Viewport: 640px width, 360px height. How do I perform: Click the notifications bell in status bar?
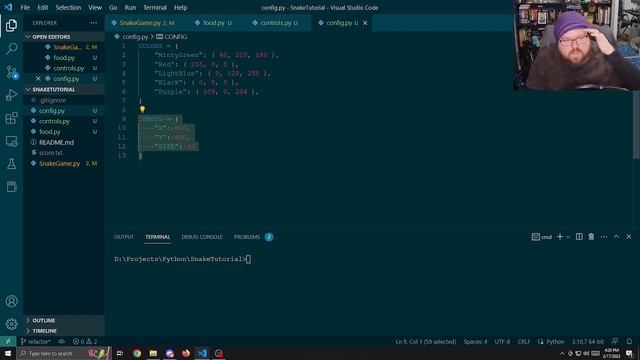629,341
